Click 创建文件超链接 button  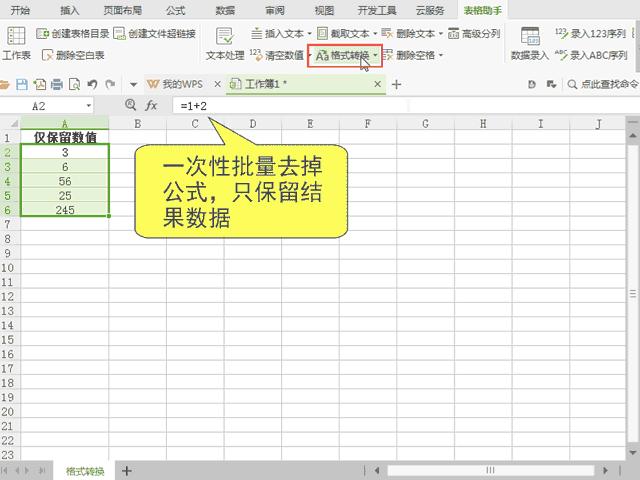point(154,33)
